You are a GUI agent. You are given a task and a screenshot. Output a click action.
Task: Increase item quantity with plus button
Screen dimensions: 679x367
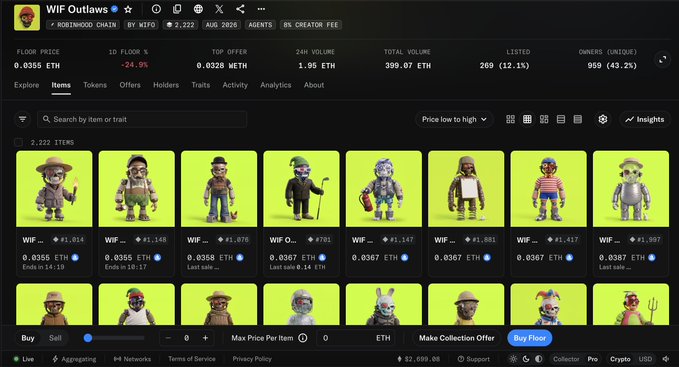click(205, 338)
